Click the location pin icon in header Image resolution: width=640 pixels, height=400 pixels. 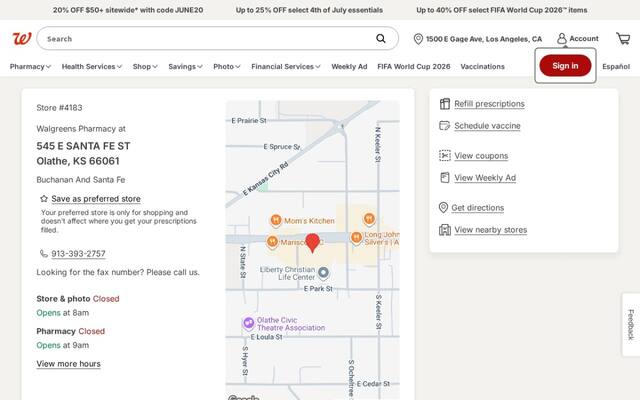(x=418, y=39)
